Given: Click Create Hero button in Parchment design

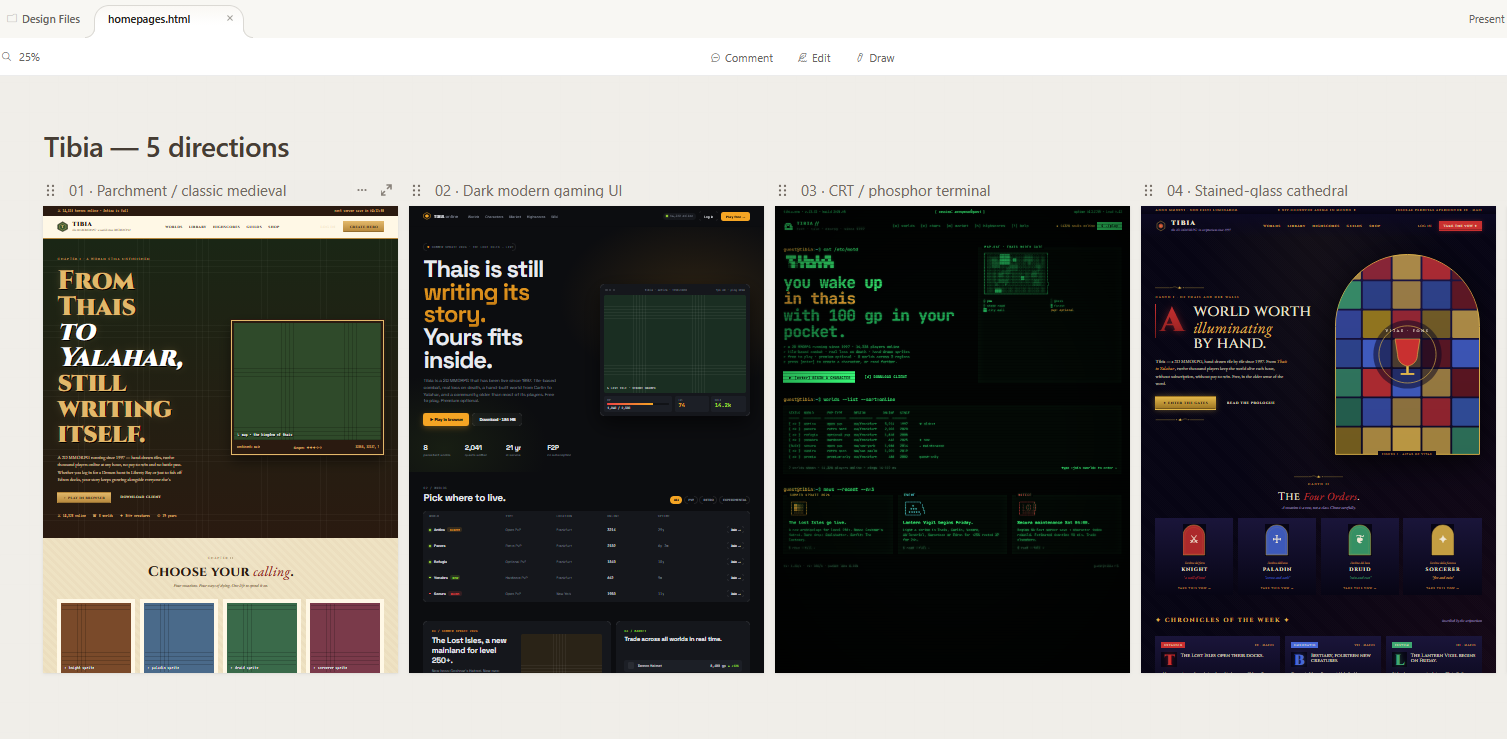Looking at the screenshot, I should [x=363, y=227].
